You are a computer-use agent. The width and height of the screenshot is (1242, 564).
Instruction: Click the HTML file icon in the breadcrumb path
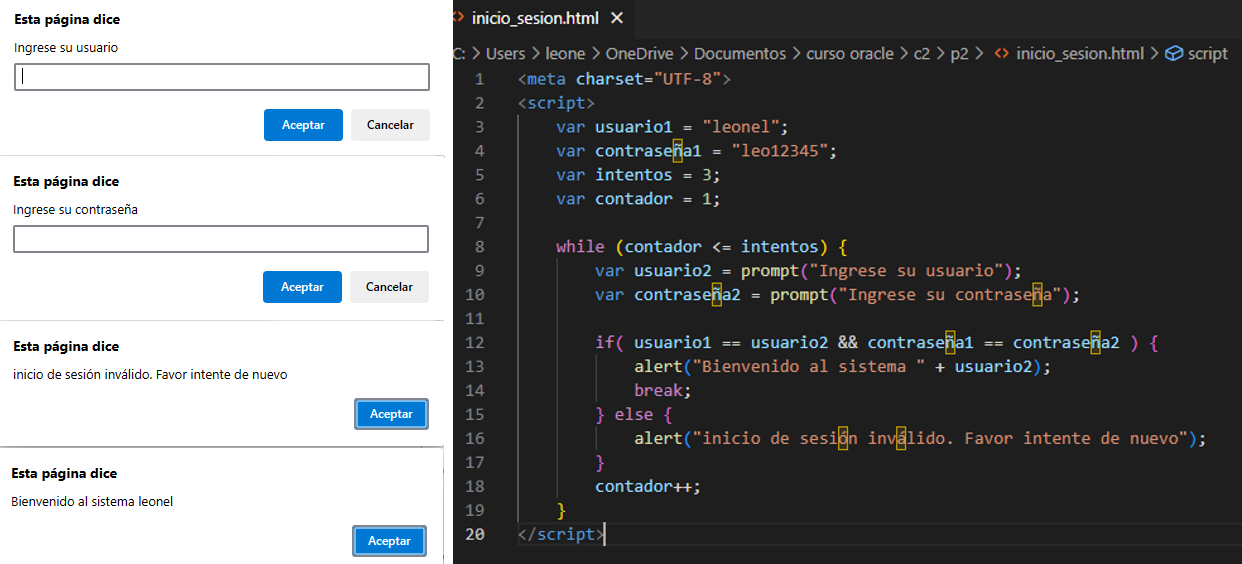[1001, 54]
